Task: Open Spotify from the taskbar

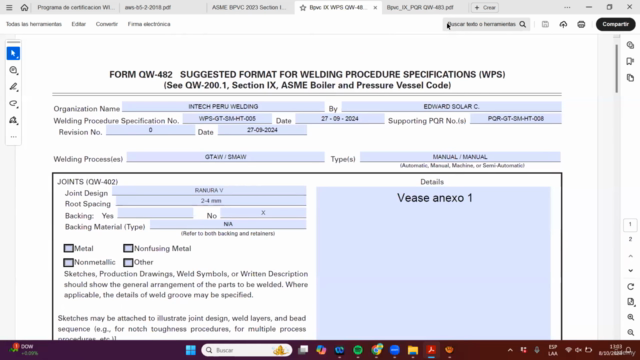Action: [x=358, y=350]
